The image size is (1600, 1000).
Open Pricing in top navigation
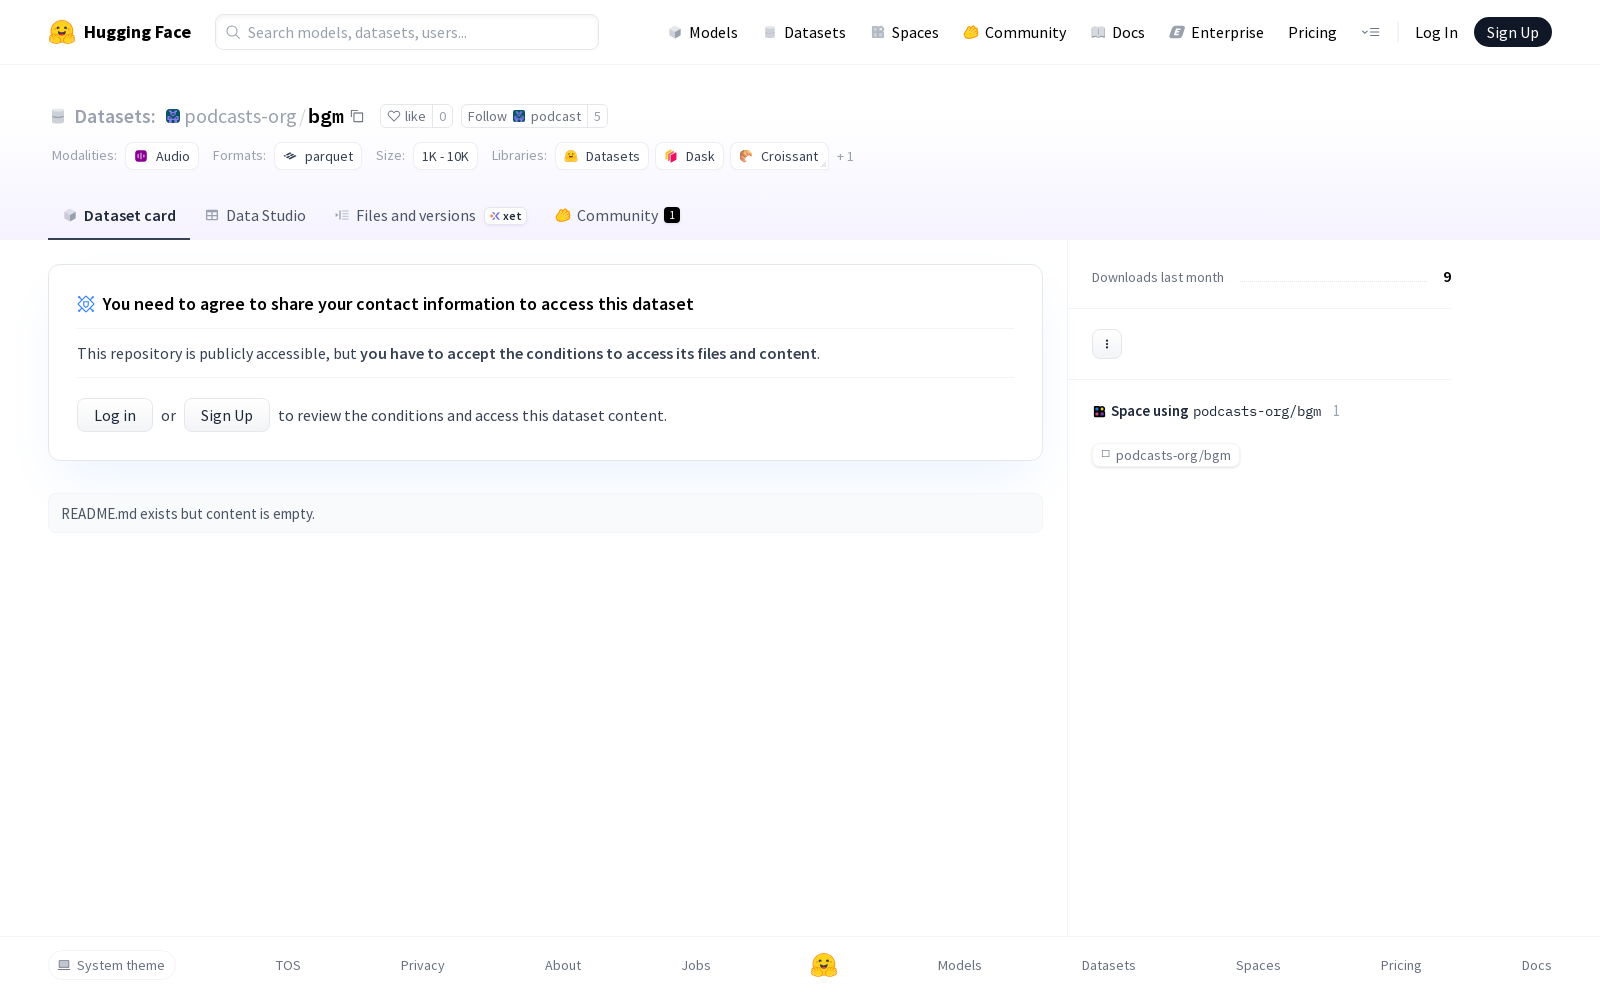[1312, 32]
